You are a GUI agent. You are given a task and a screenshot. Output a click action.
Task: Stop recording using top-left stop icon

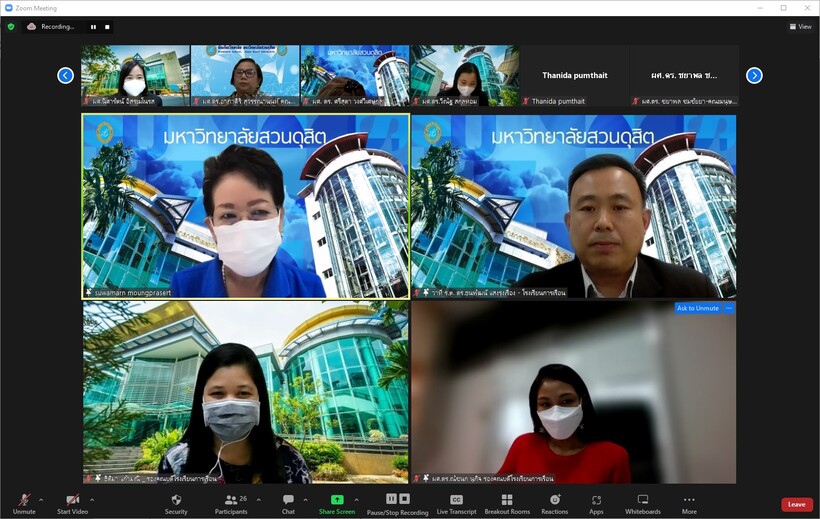click(x=107, y=27)
